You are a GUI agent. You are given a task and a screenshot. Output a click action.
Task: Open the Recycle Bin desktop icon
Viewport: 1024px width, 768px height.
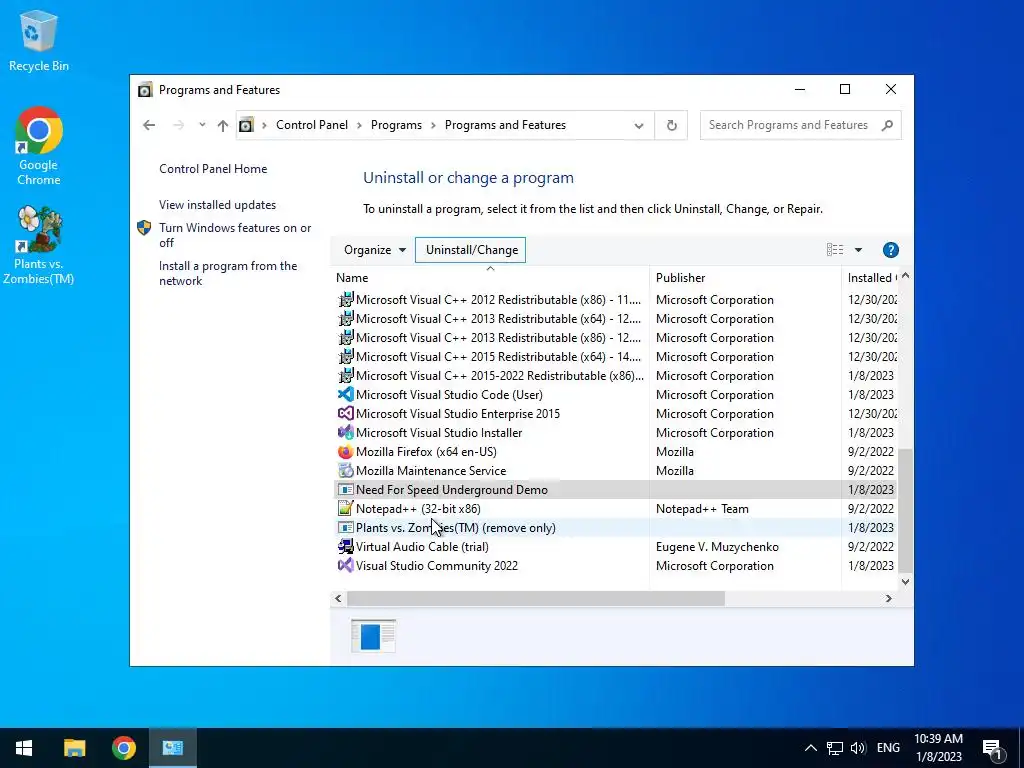coord(39,40)
